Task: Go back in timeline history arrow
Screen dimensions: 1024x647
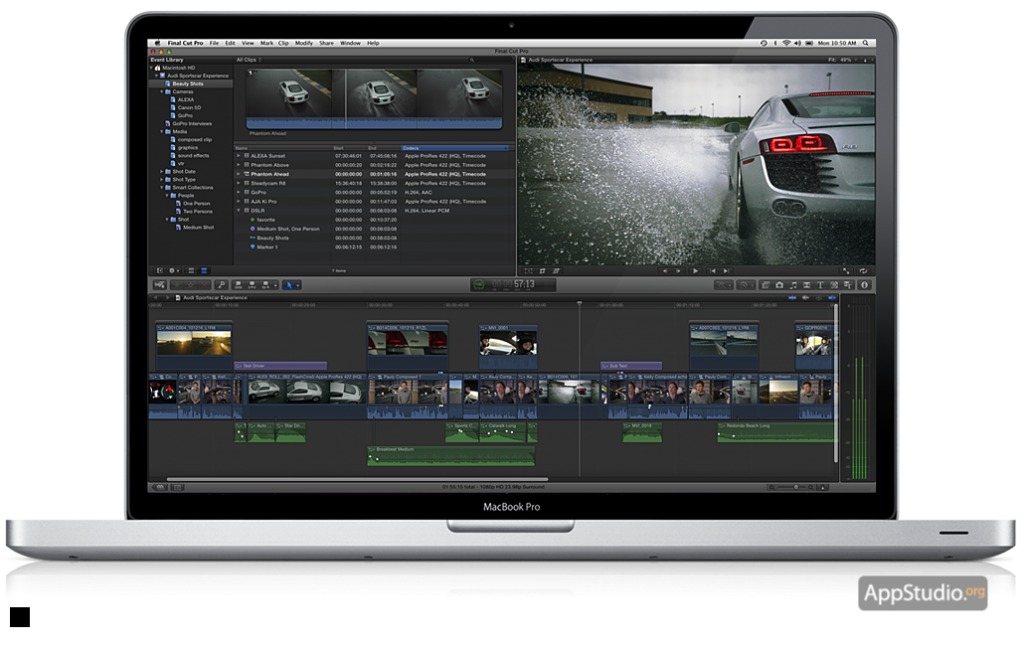Action: (156, 298)
